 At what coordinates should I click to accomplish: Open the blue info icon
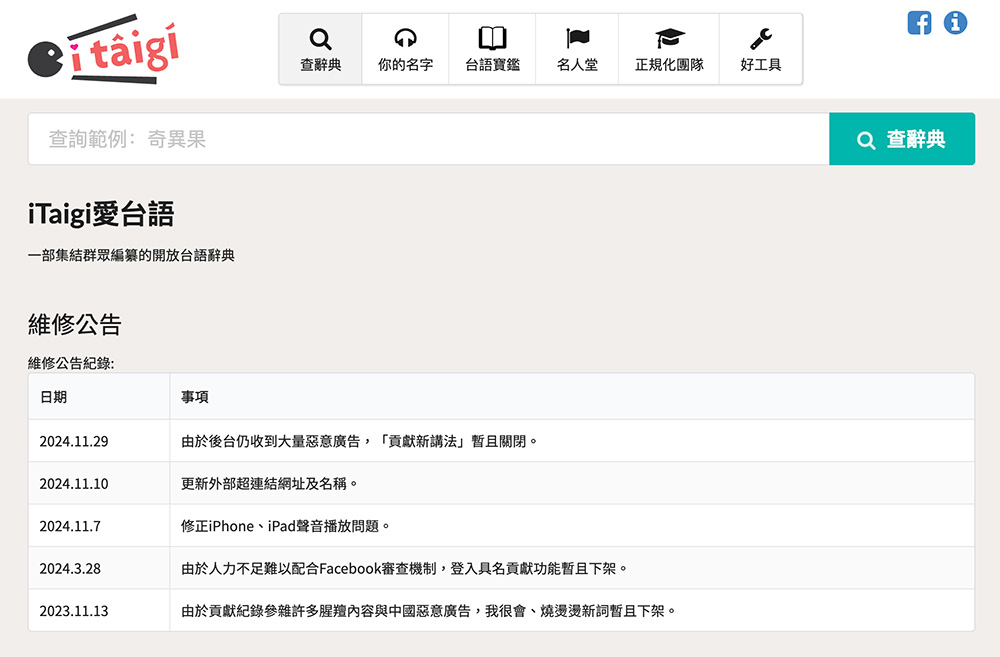955,23
